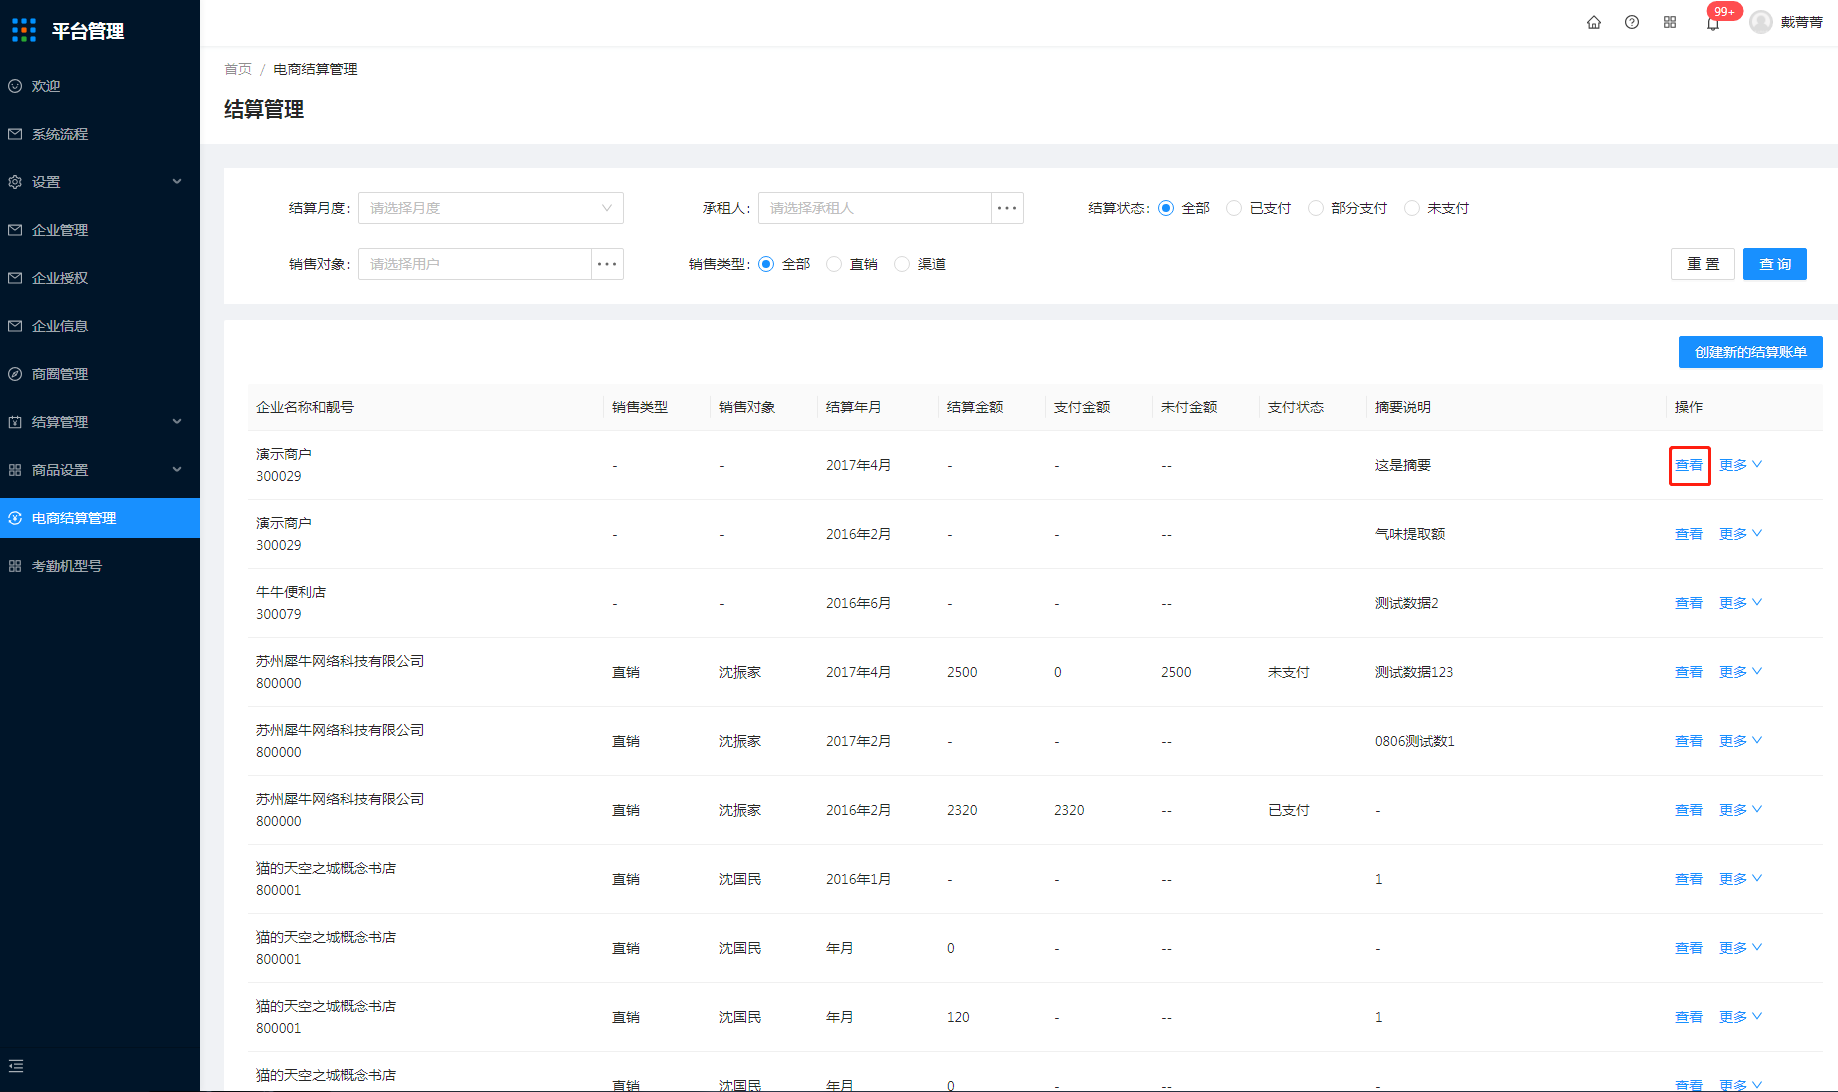1838x1092 pixels.
Task: Open the apps grid icon in header
Action: tap(1670, 22)
